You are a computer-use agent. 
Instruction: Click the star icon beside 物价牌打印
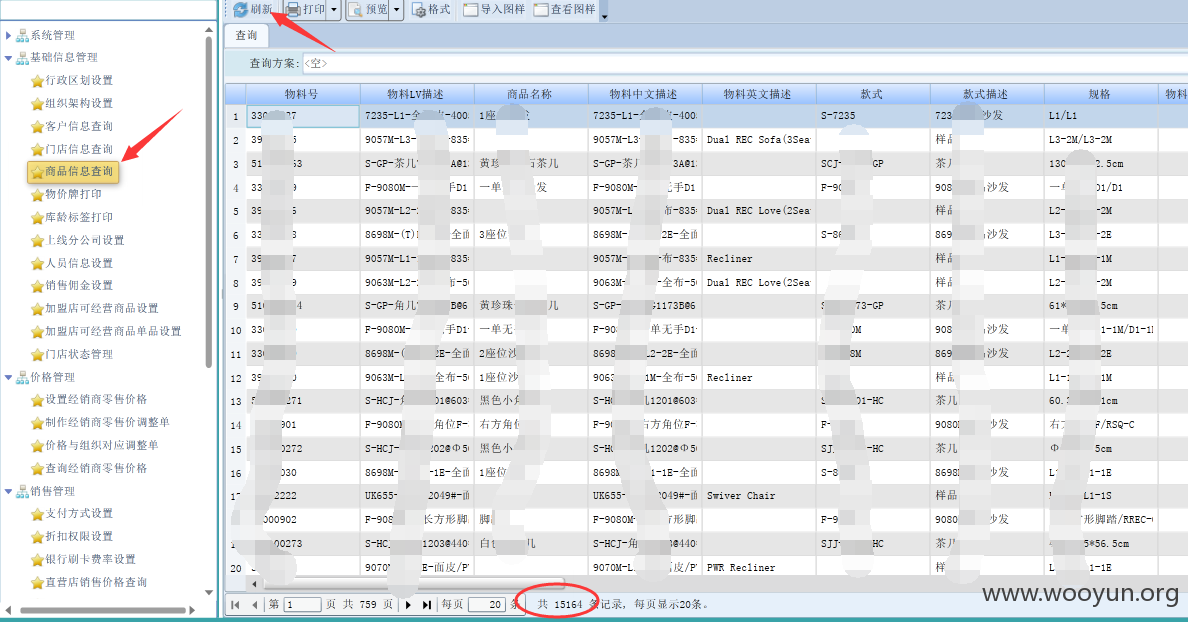coord(37,195)
